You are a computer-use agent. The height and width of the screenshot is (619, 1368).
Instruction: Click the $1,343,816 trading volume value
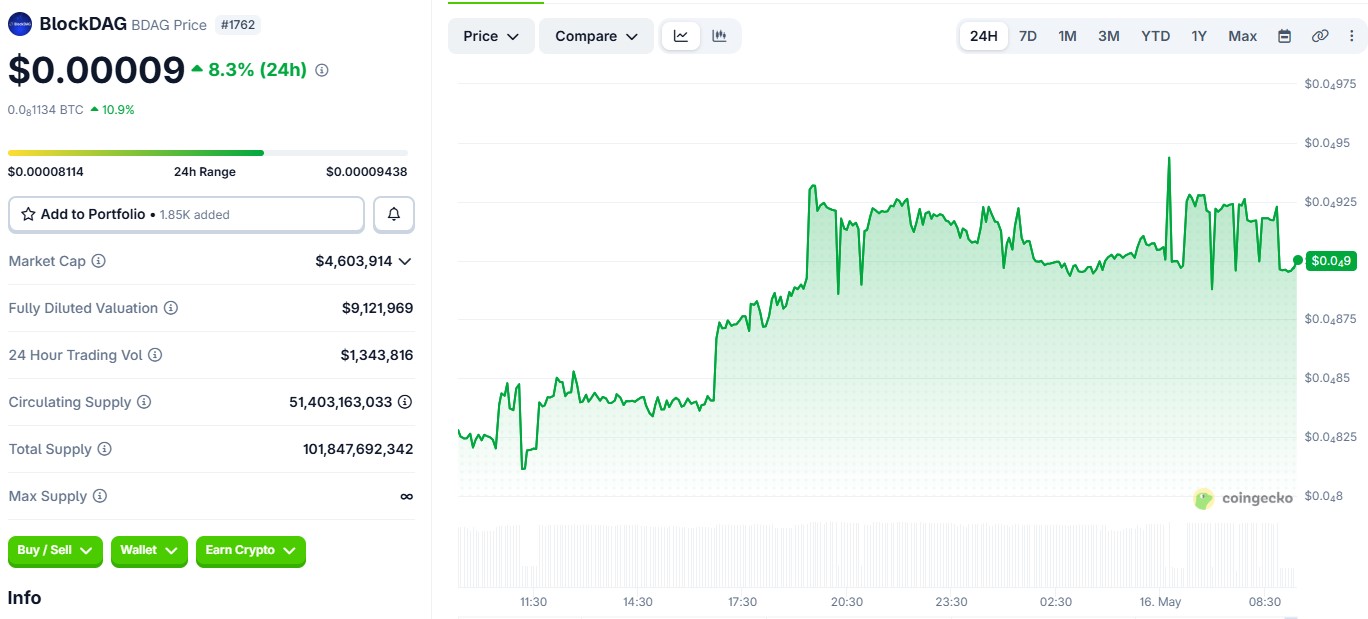coord(377,355)
